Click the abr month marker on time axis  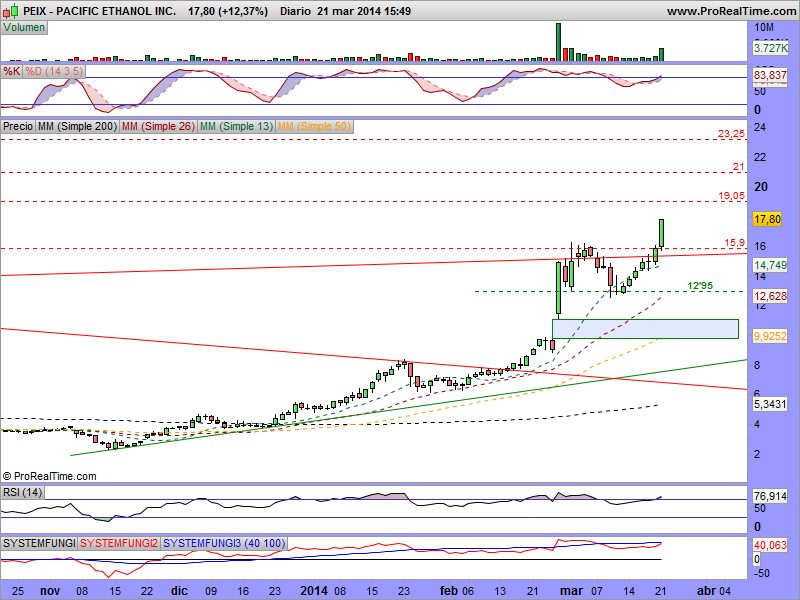(x=707, y=591)
